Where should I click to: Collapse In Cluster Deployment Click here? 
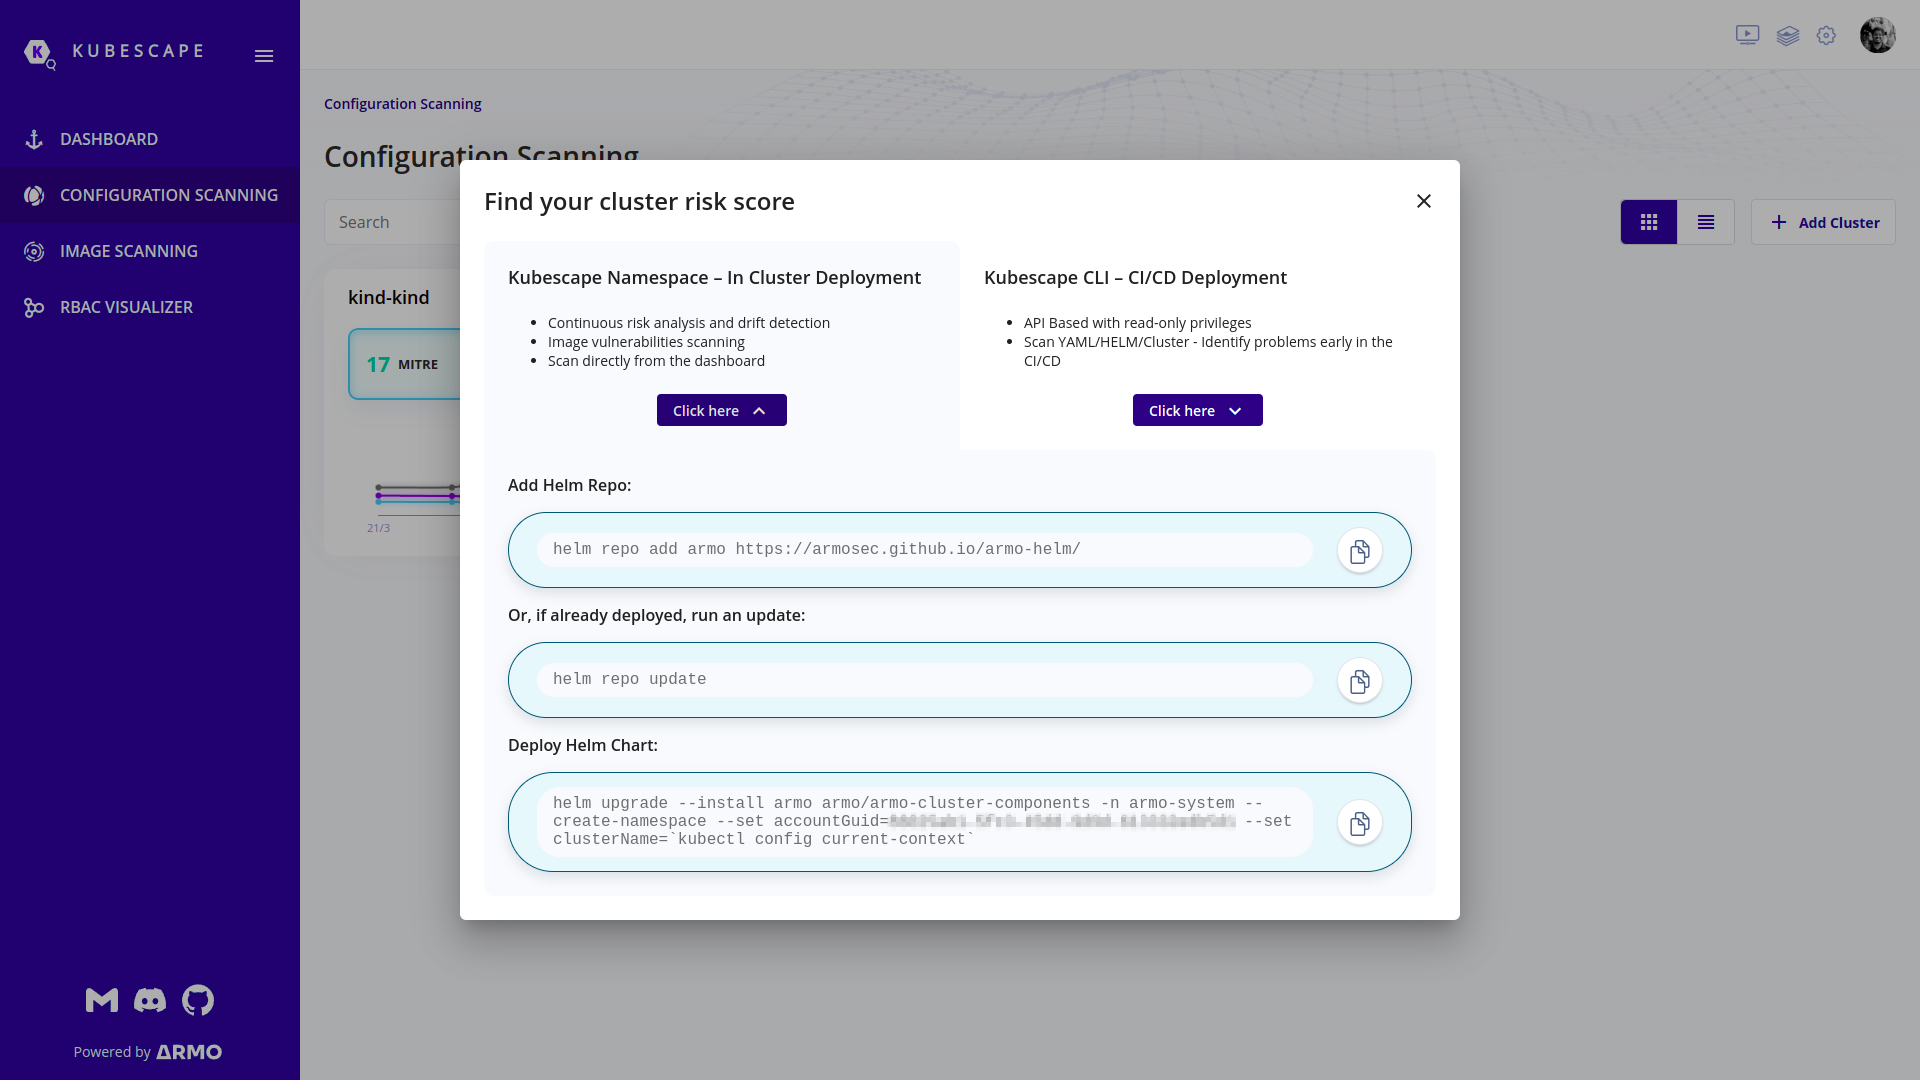[x=721, y=410]
